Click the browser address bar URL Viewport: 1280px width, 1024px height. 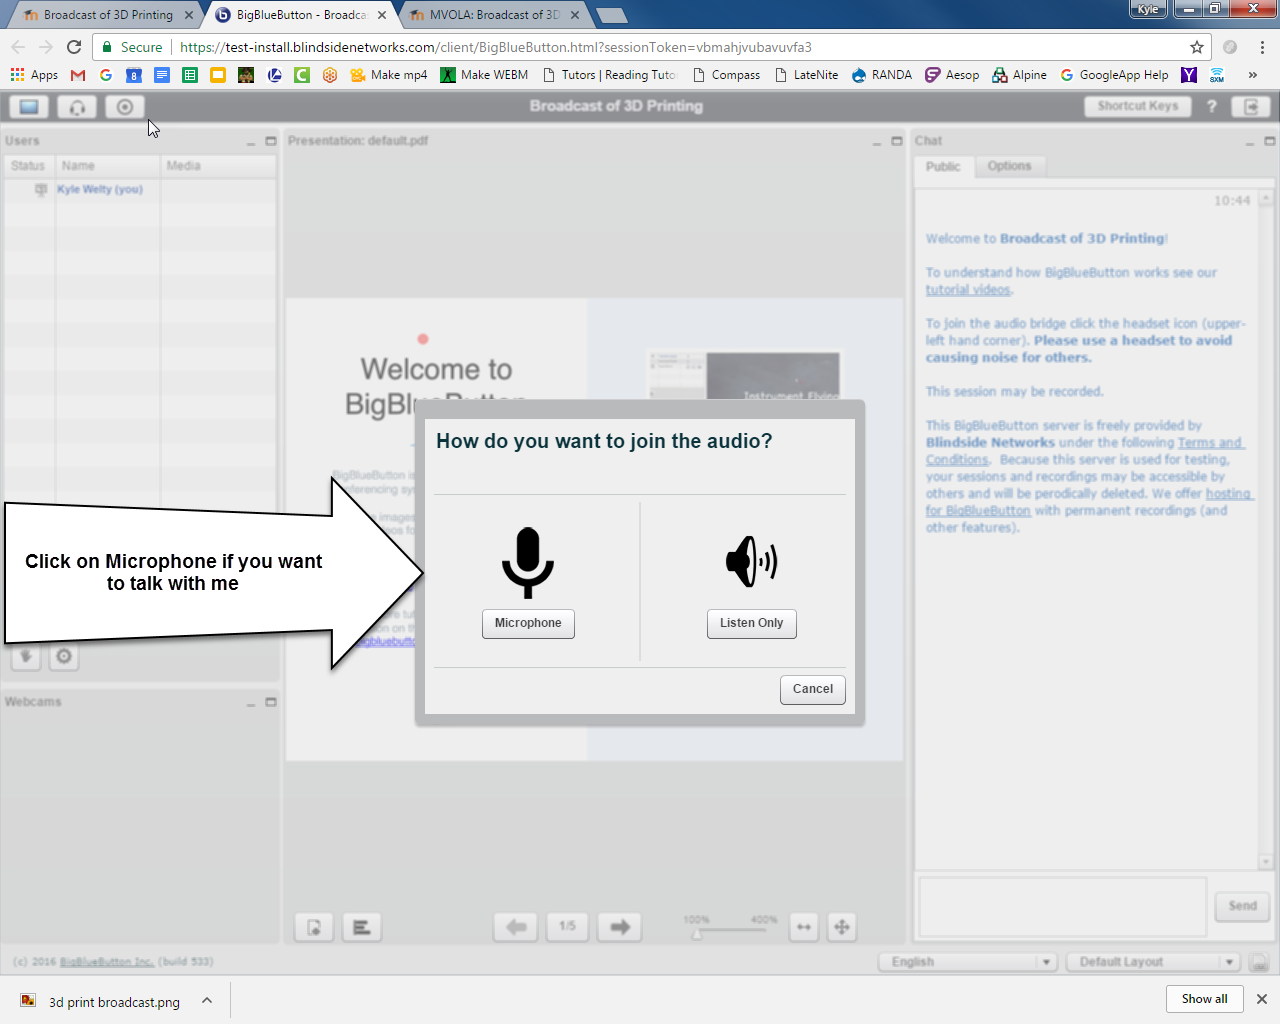pos(496,47)
